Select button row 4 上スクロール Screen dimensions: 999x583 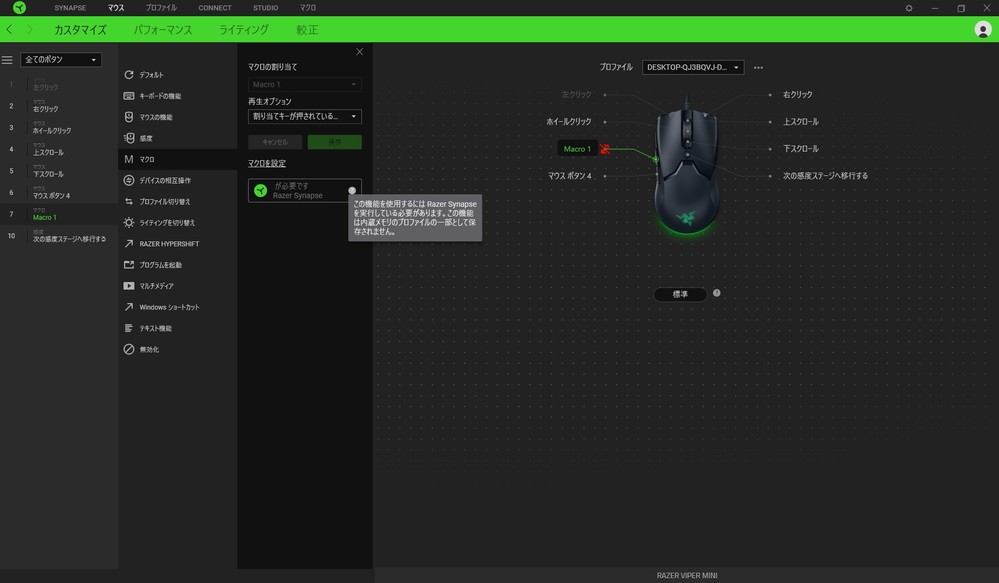59,149
